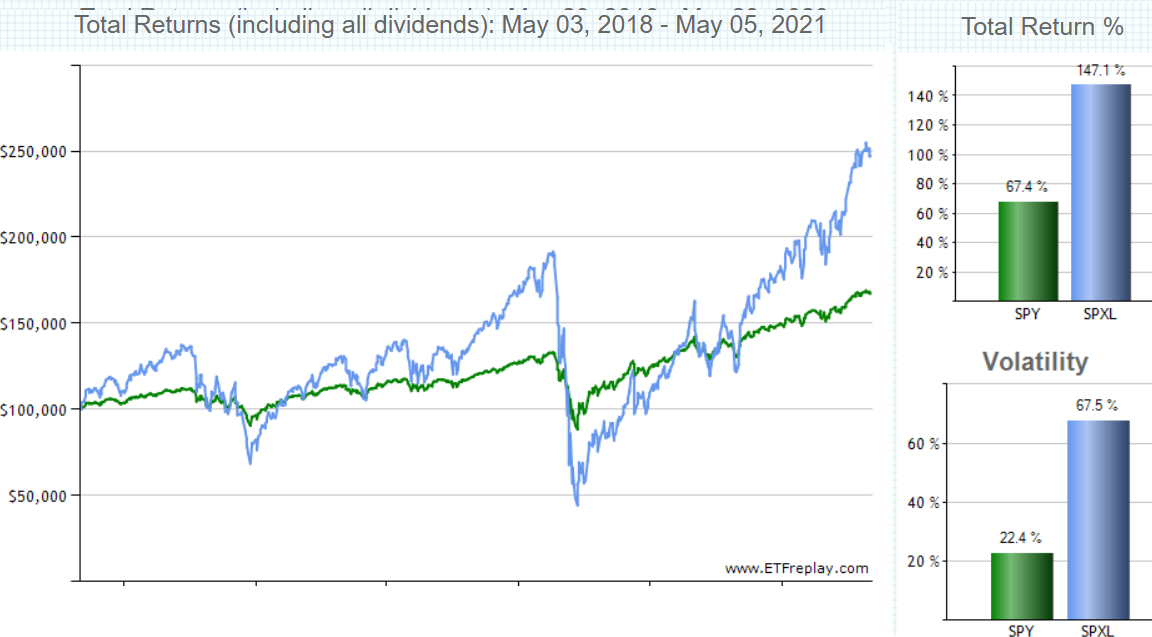Viewport: 1152px width, 637px height.
Task: Click the 22.4 % volatility value label
Action: 1020,538
